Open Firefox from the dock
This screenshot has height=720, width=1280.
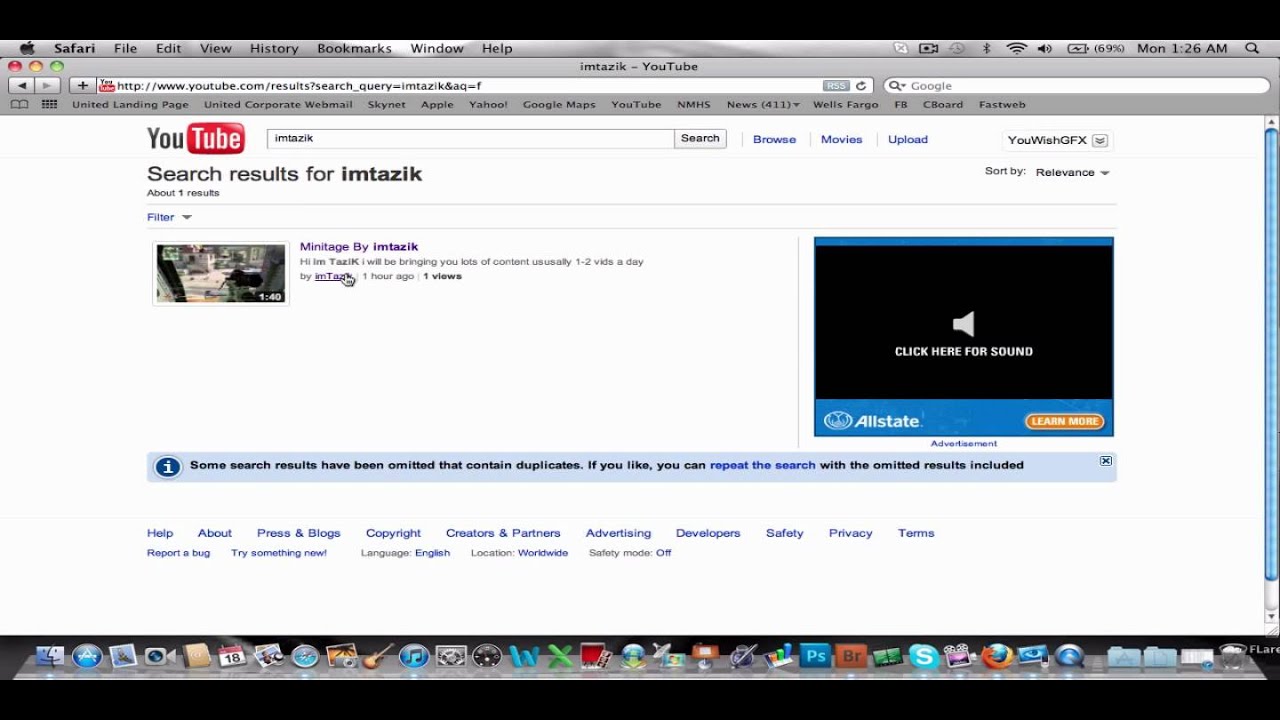click(997, 657)
